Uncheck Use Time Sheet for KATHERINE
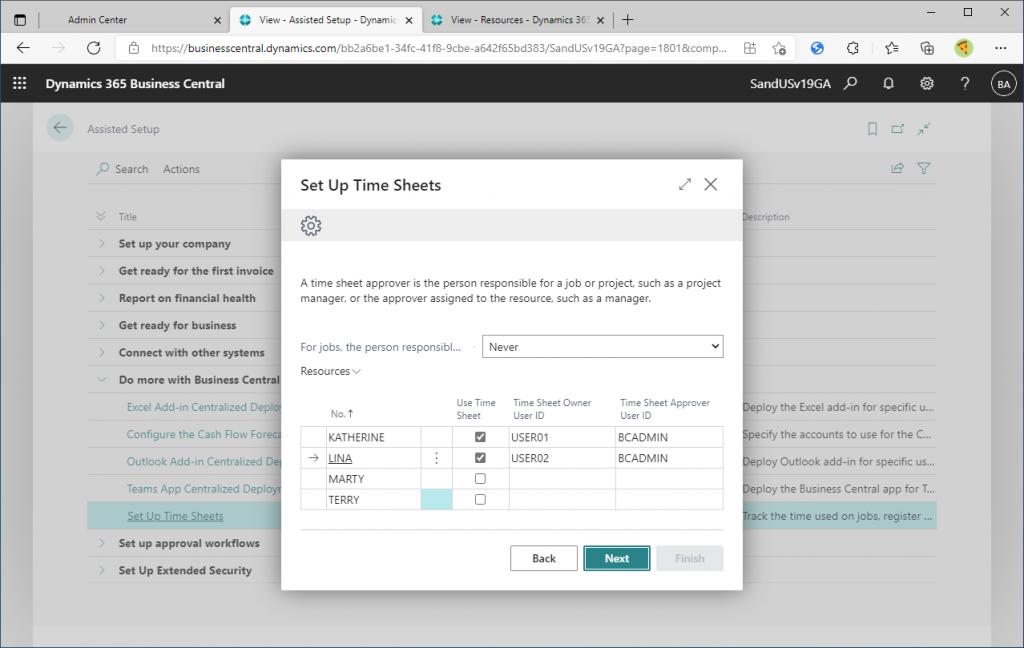This screenshot has height=648, width=1024. pyautogui.click(x=480, y=437)
